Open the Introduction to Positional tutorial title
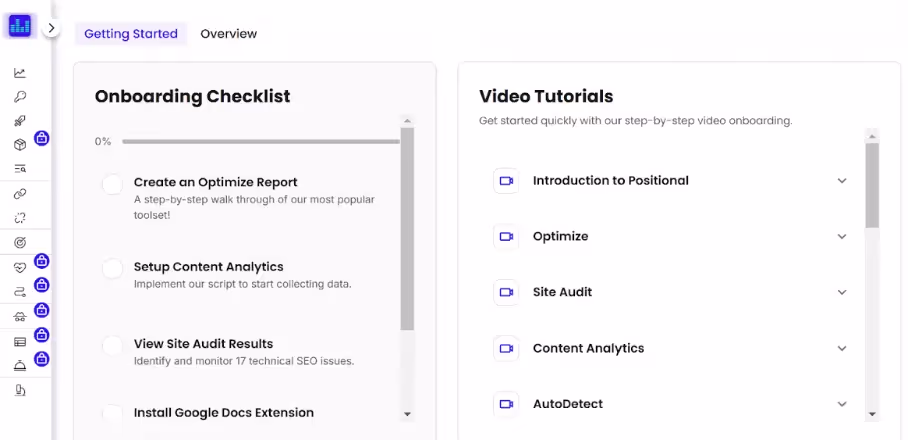The height and width of the screenshot is (440, 908). point(611,181)
